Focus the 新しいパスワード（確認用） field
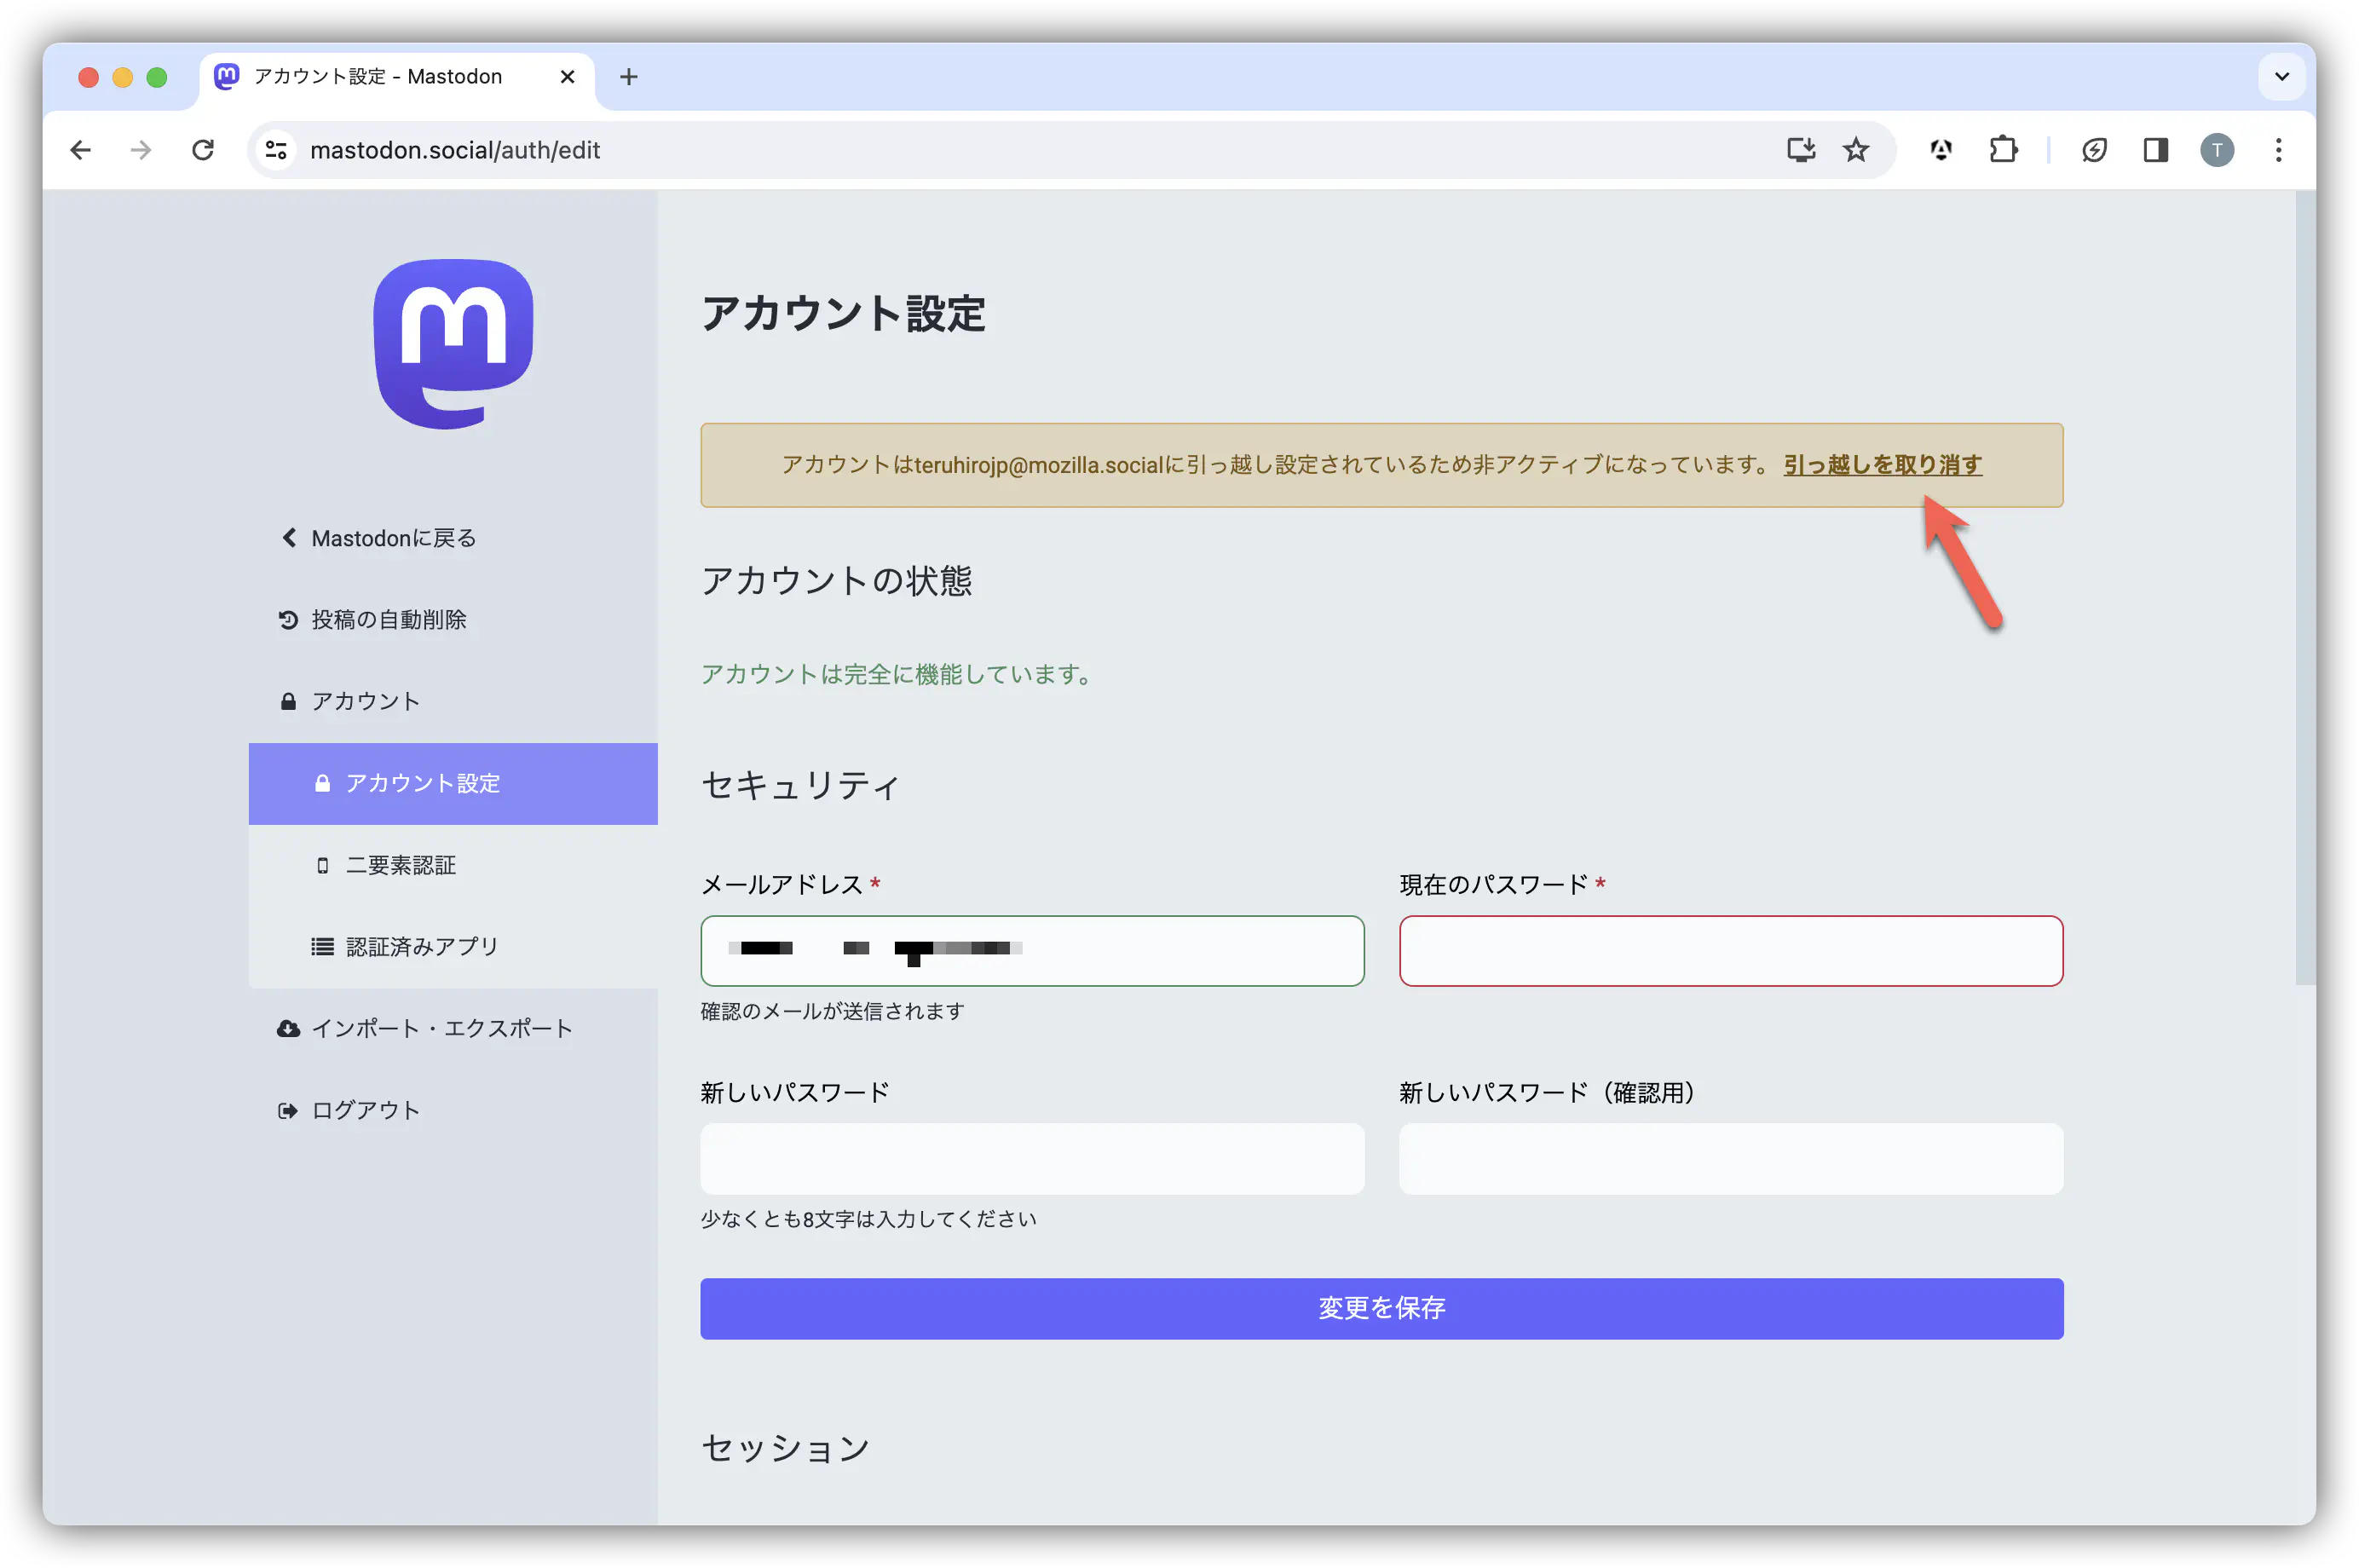 tap(1730, 1158)
